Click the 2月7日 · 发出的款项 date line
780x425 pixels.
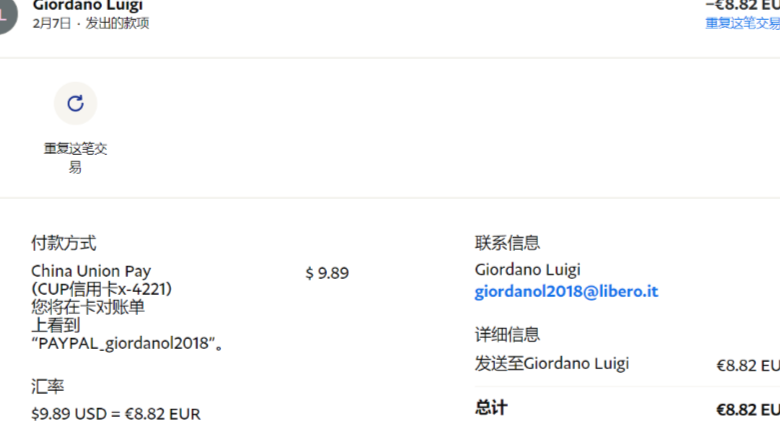(x=90, y=23)
